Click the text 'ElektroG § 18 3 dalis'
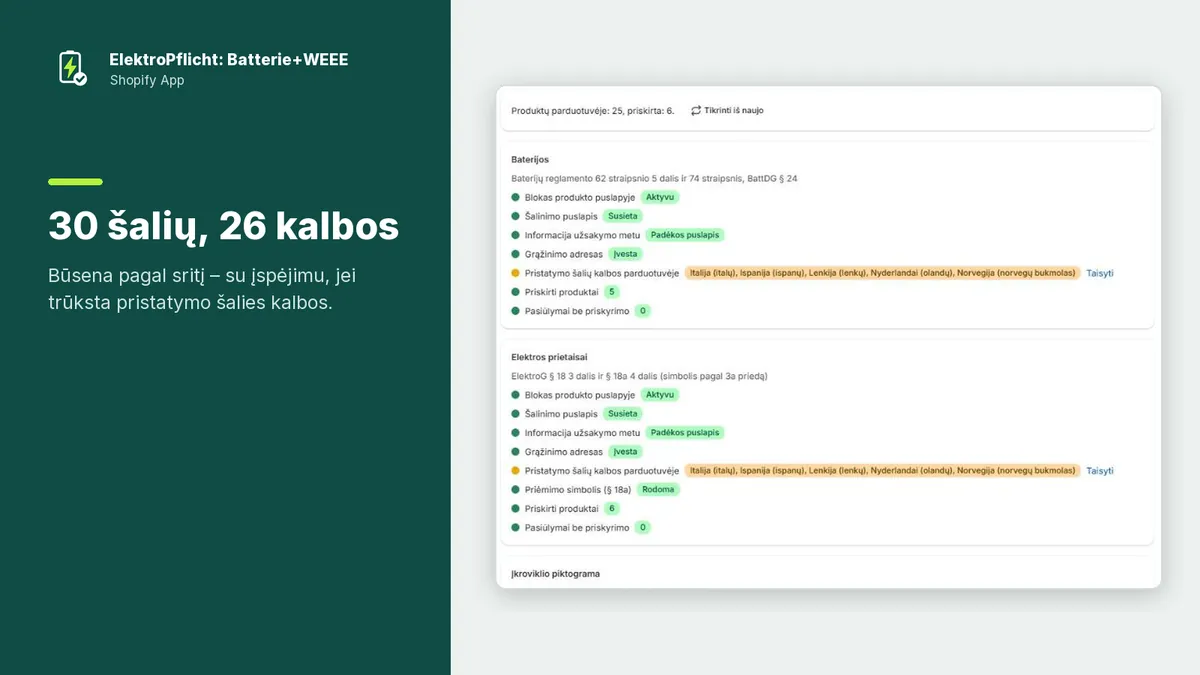Screen dimensions: 1200x675 click(x=551, y=376)
